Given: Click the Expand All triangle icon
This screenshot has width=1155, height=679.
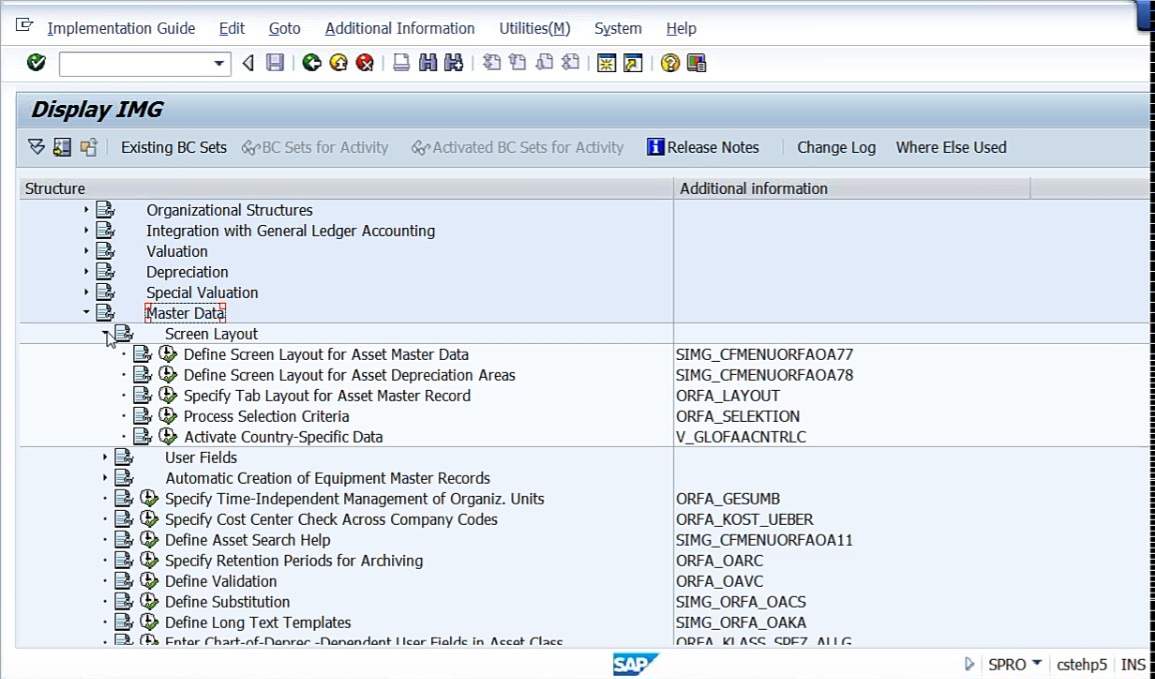Looking at the screenshot, I should point(36,147).
